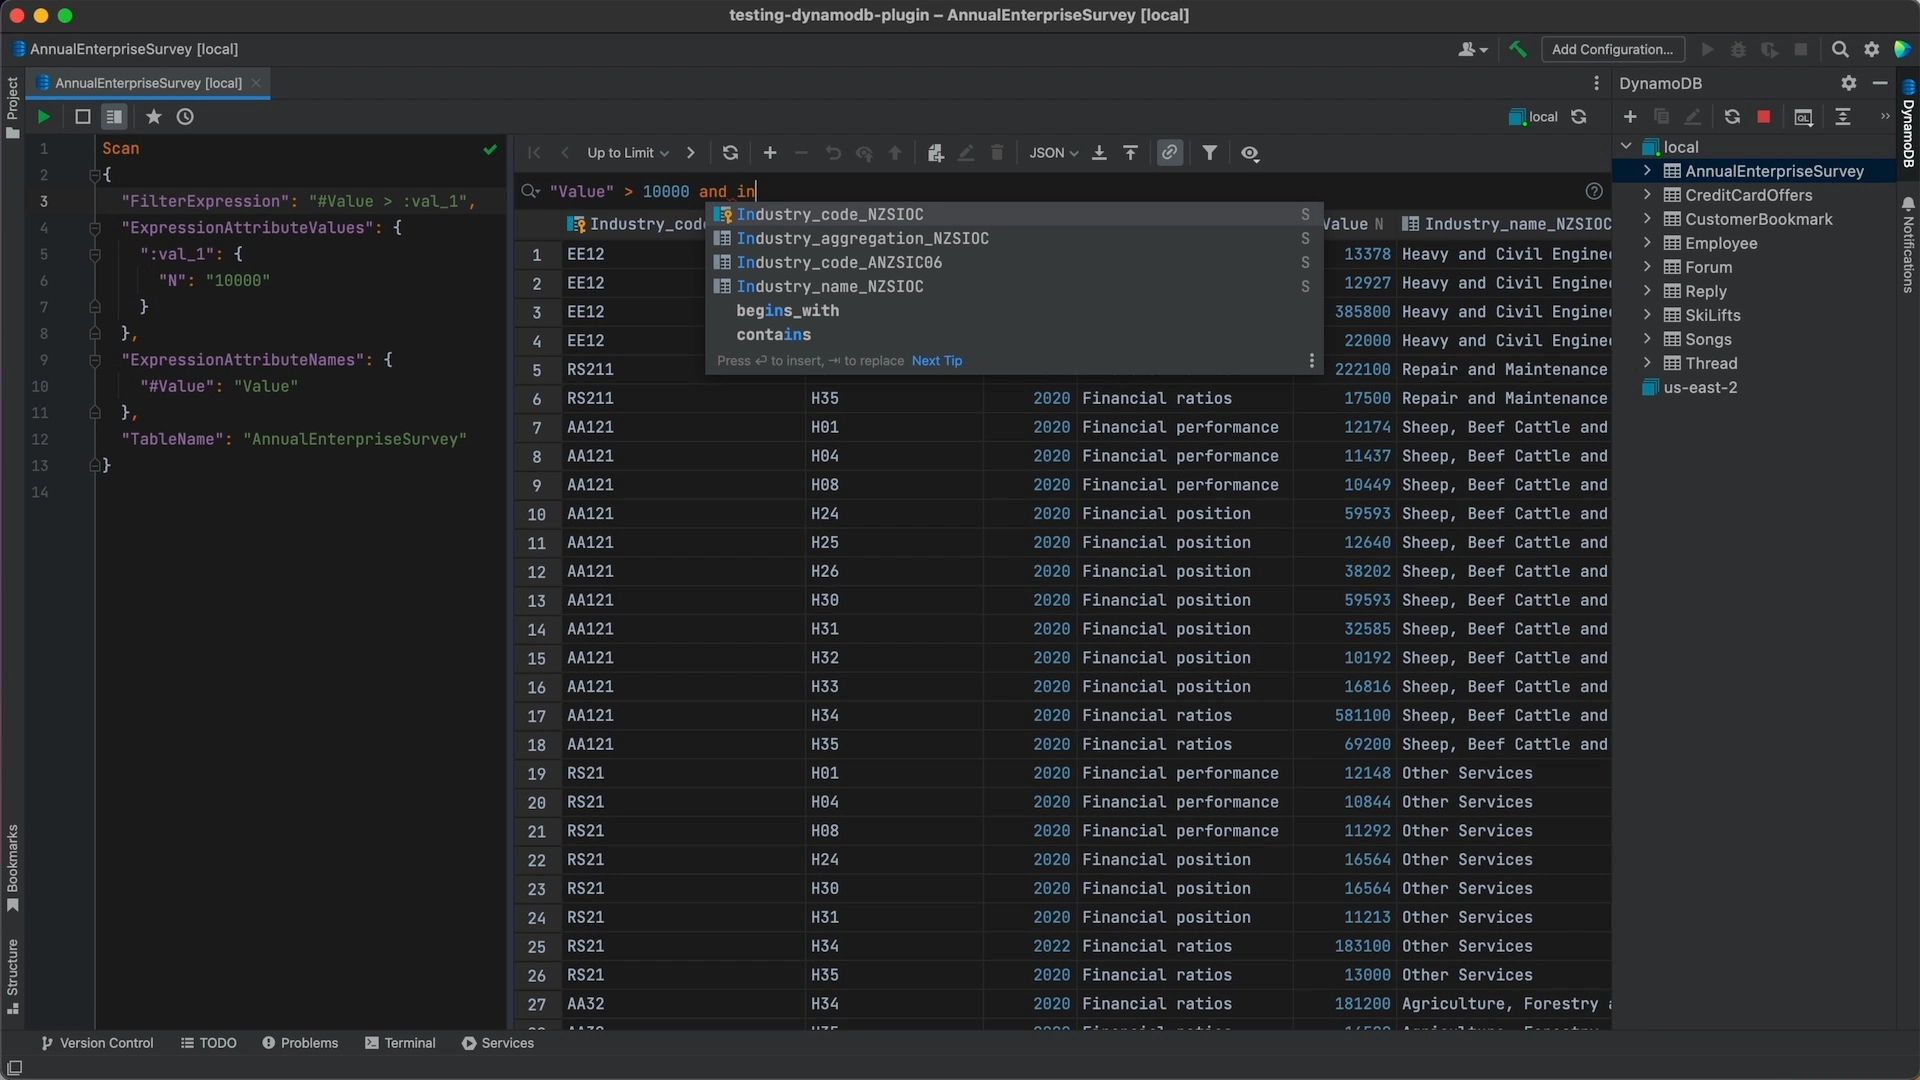Screen dimensions: 1920x1080
Task: Expand CreditCardOffers table node
Action: click(x=1647, y=195)
